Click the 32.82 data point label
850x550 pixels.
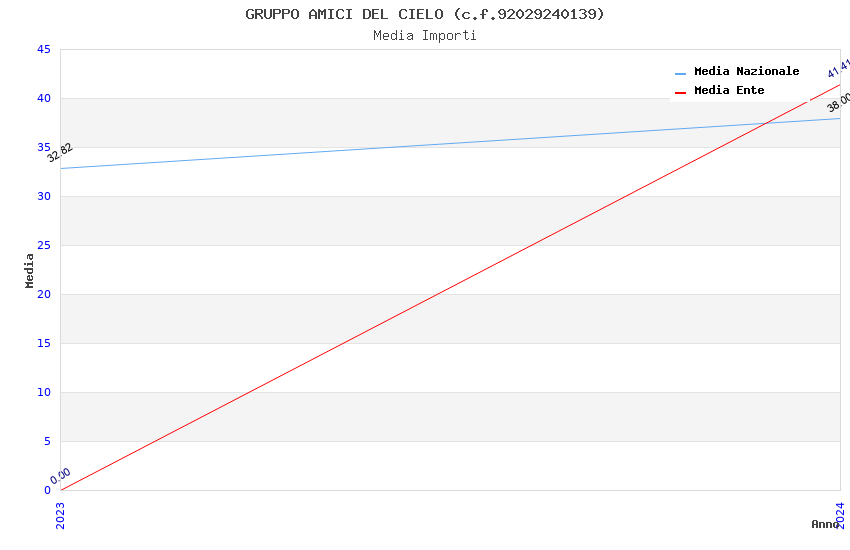pyautogui.click(x=60, y=152)
